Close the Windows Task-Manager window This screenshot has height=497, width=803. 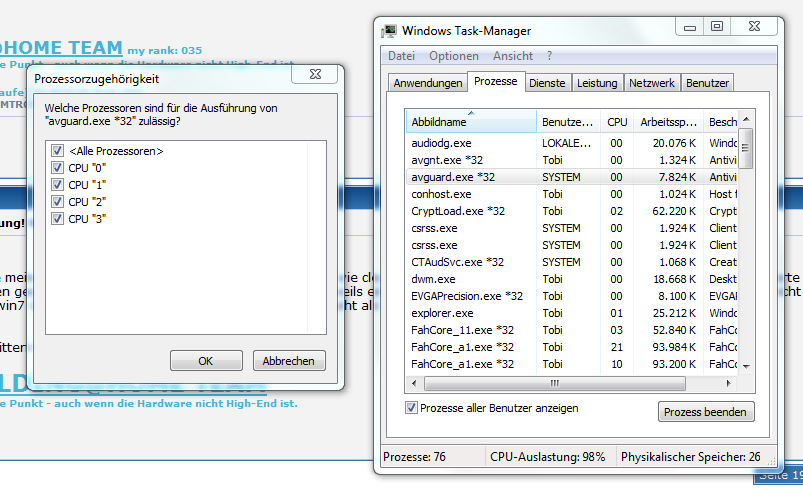(754, 27)
